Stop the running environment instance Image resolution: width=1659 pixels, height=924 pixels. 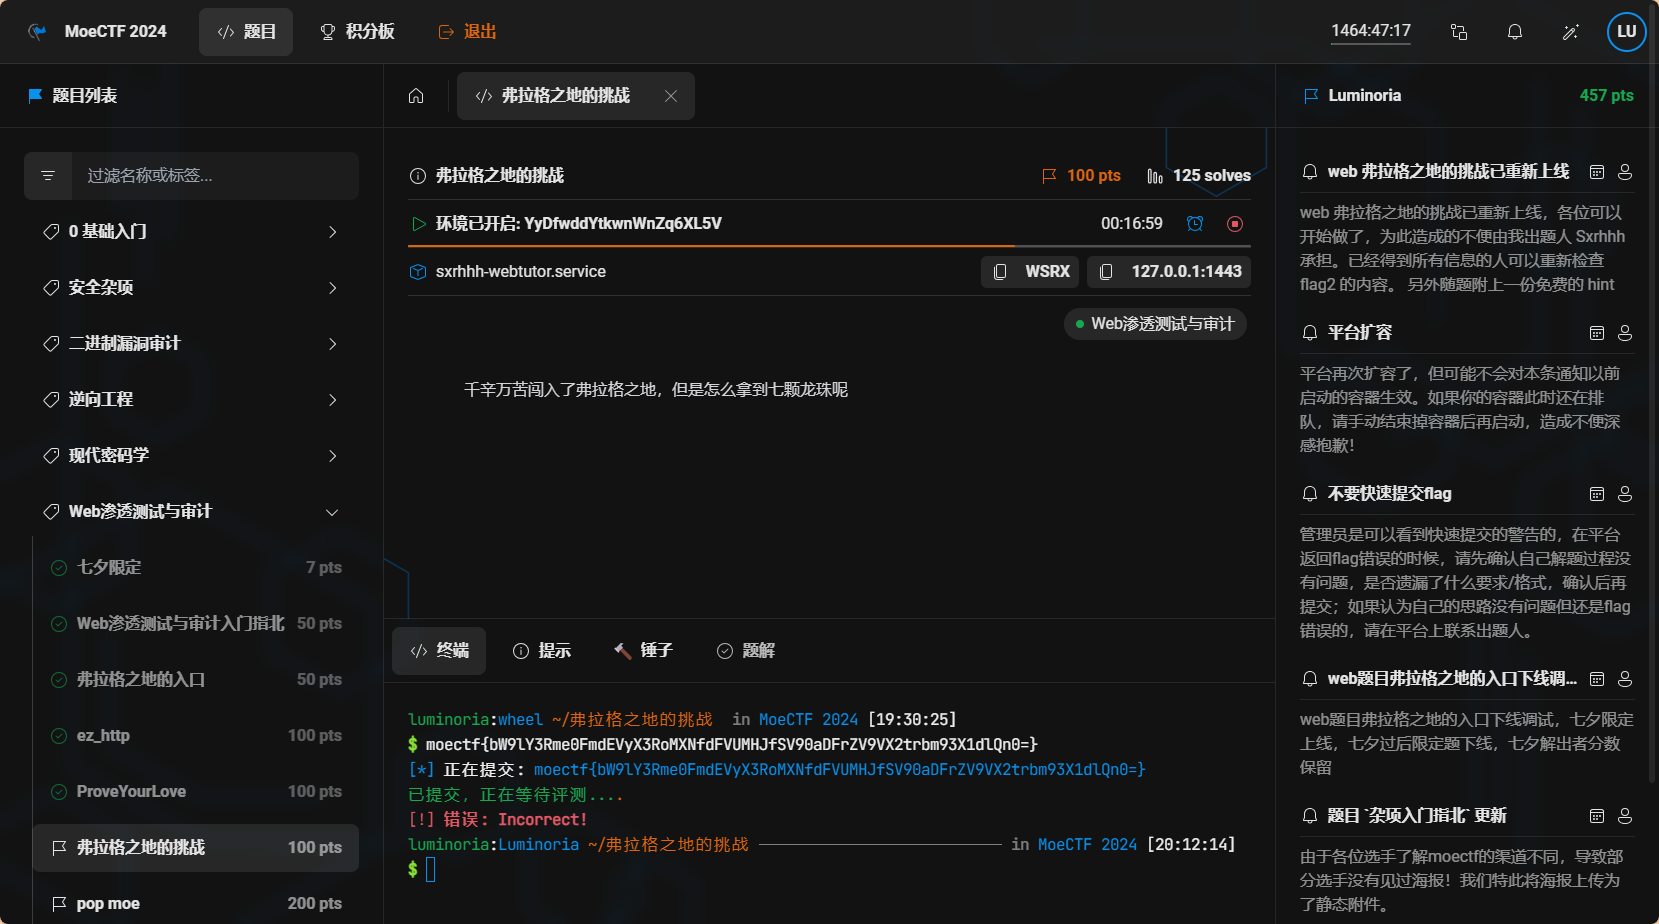tap(1235, 224)
